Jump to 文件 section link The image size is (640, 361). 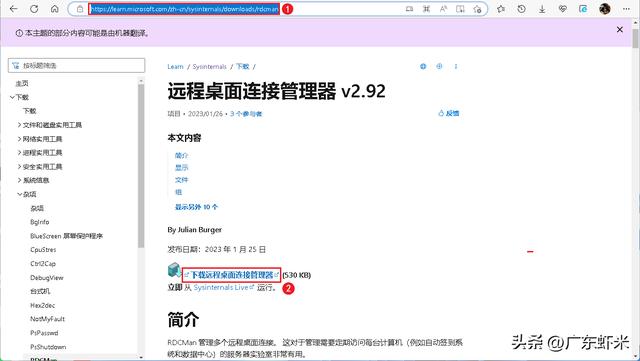pos(181,180)
